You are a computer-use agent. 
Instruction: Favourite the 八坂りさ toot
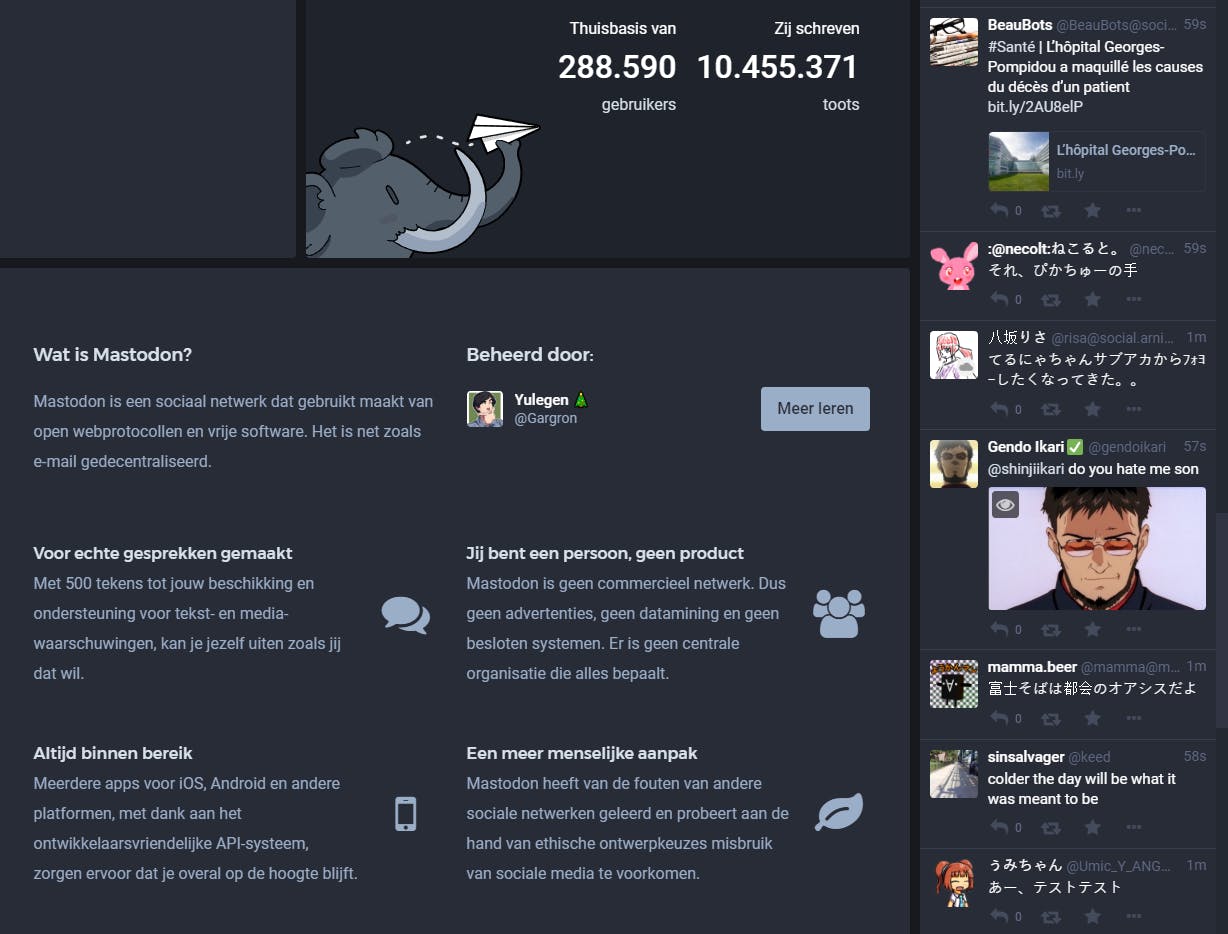(x=1092, y=408)
